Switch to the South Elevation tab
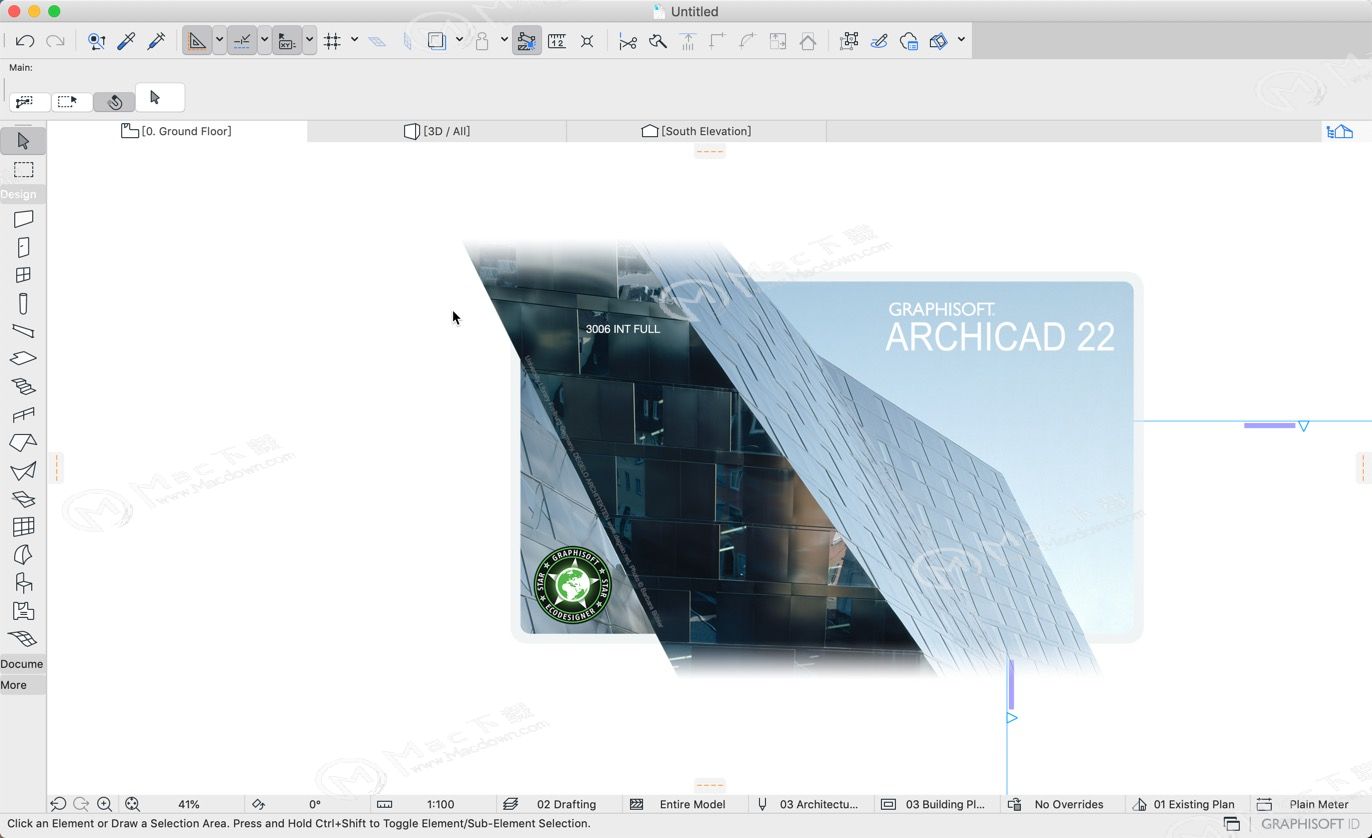Viewport: 1372px width, 838px height. (696, 131)
